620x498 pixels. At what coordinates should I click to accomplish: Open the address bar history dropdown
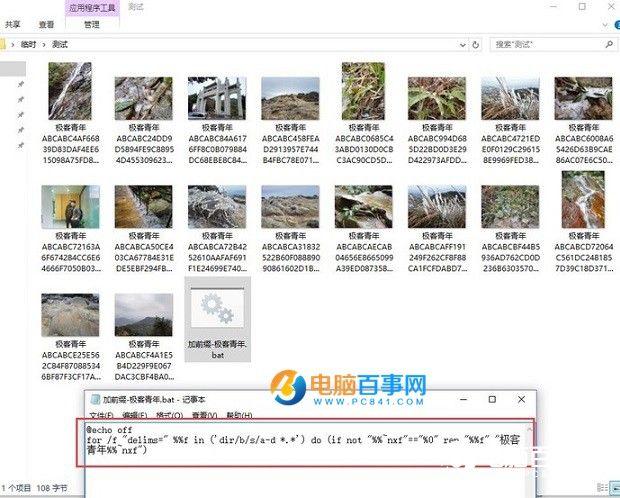(462, 45)
